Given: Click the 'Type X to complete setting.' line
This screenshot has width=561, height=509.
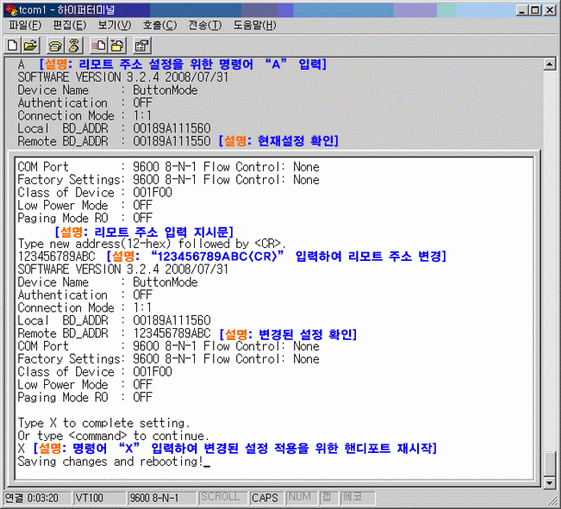Looking at the screenshot, I should click(103, 423).
